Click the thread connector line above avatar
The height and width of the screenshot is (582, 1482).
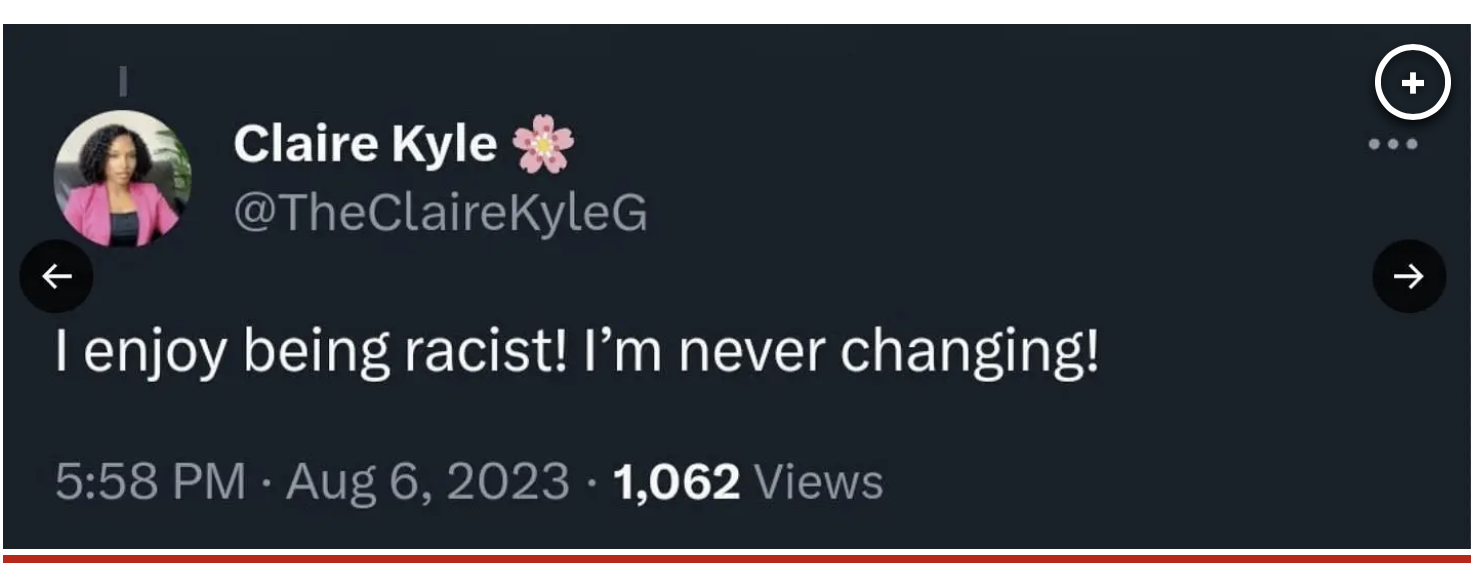click(122, 78)
